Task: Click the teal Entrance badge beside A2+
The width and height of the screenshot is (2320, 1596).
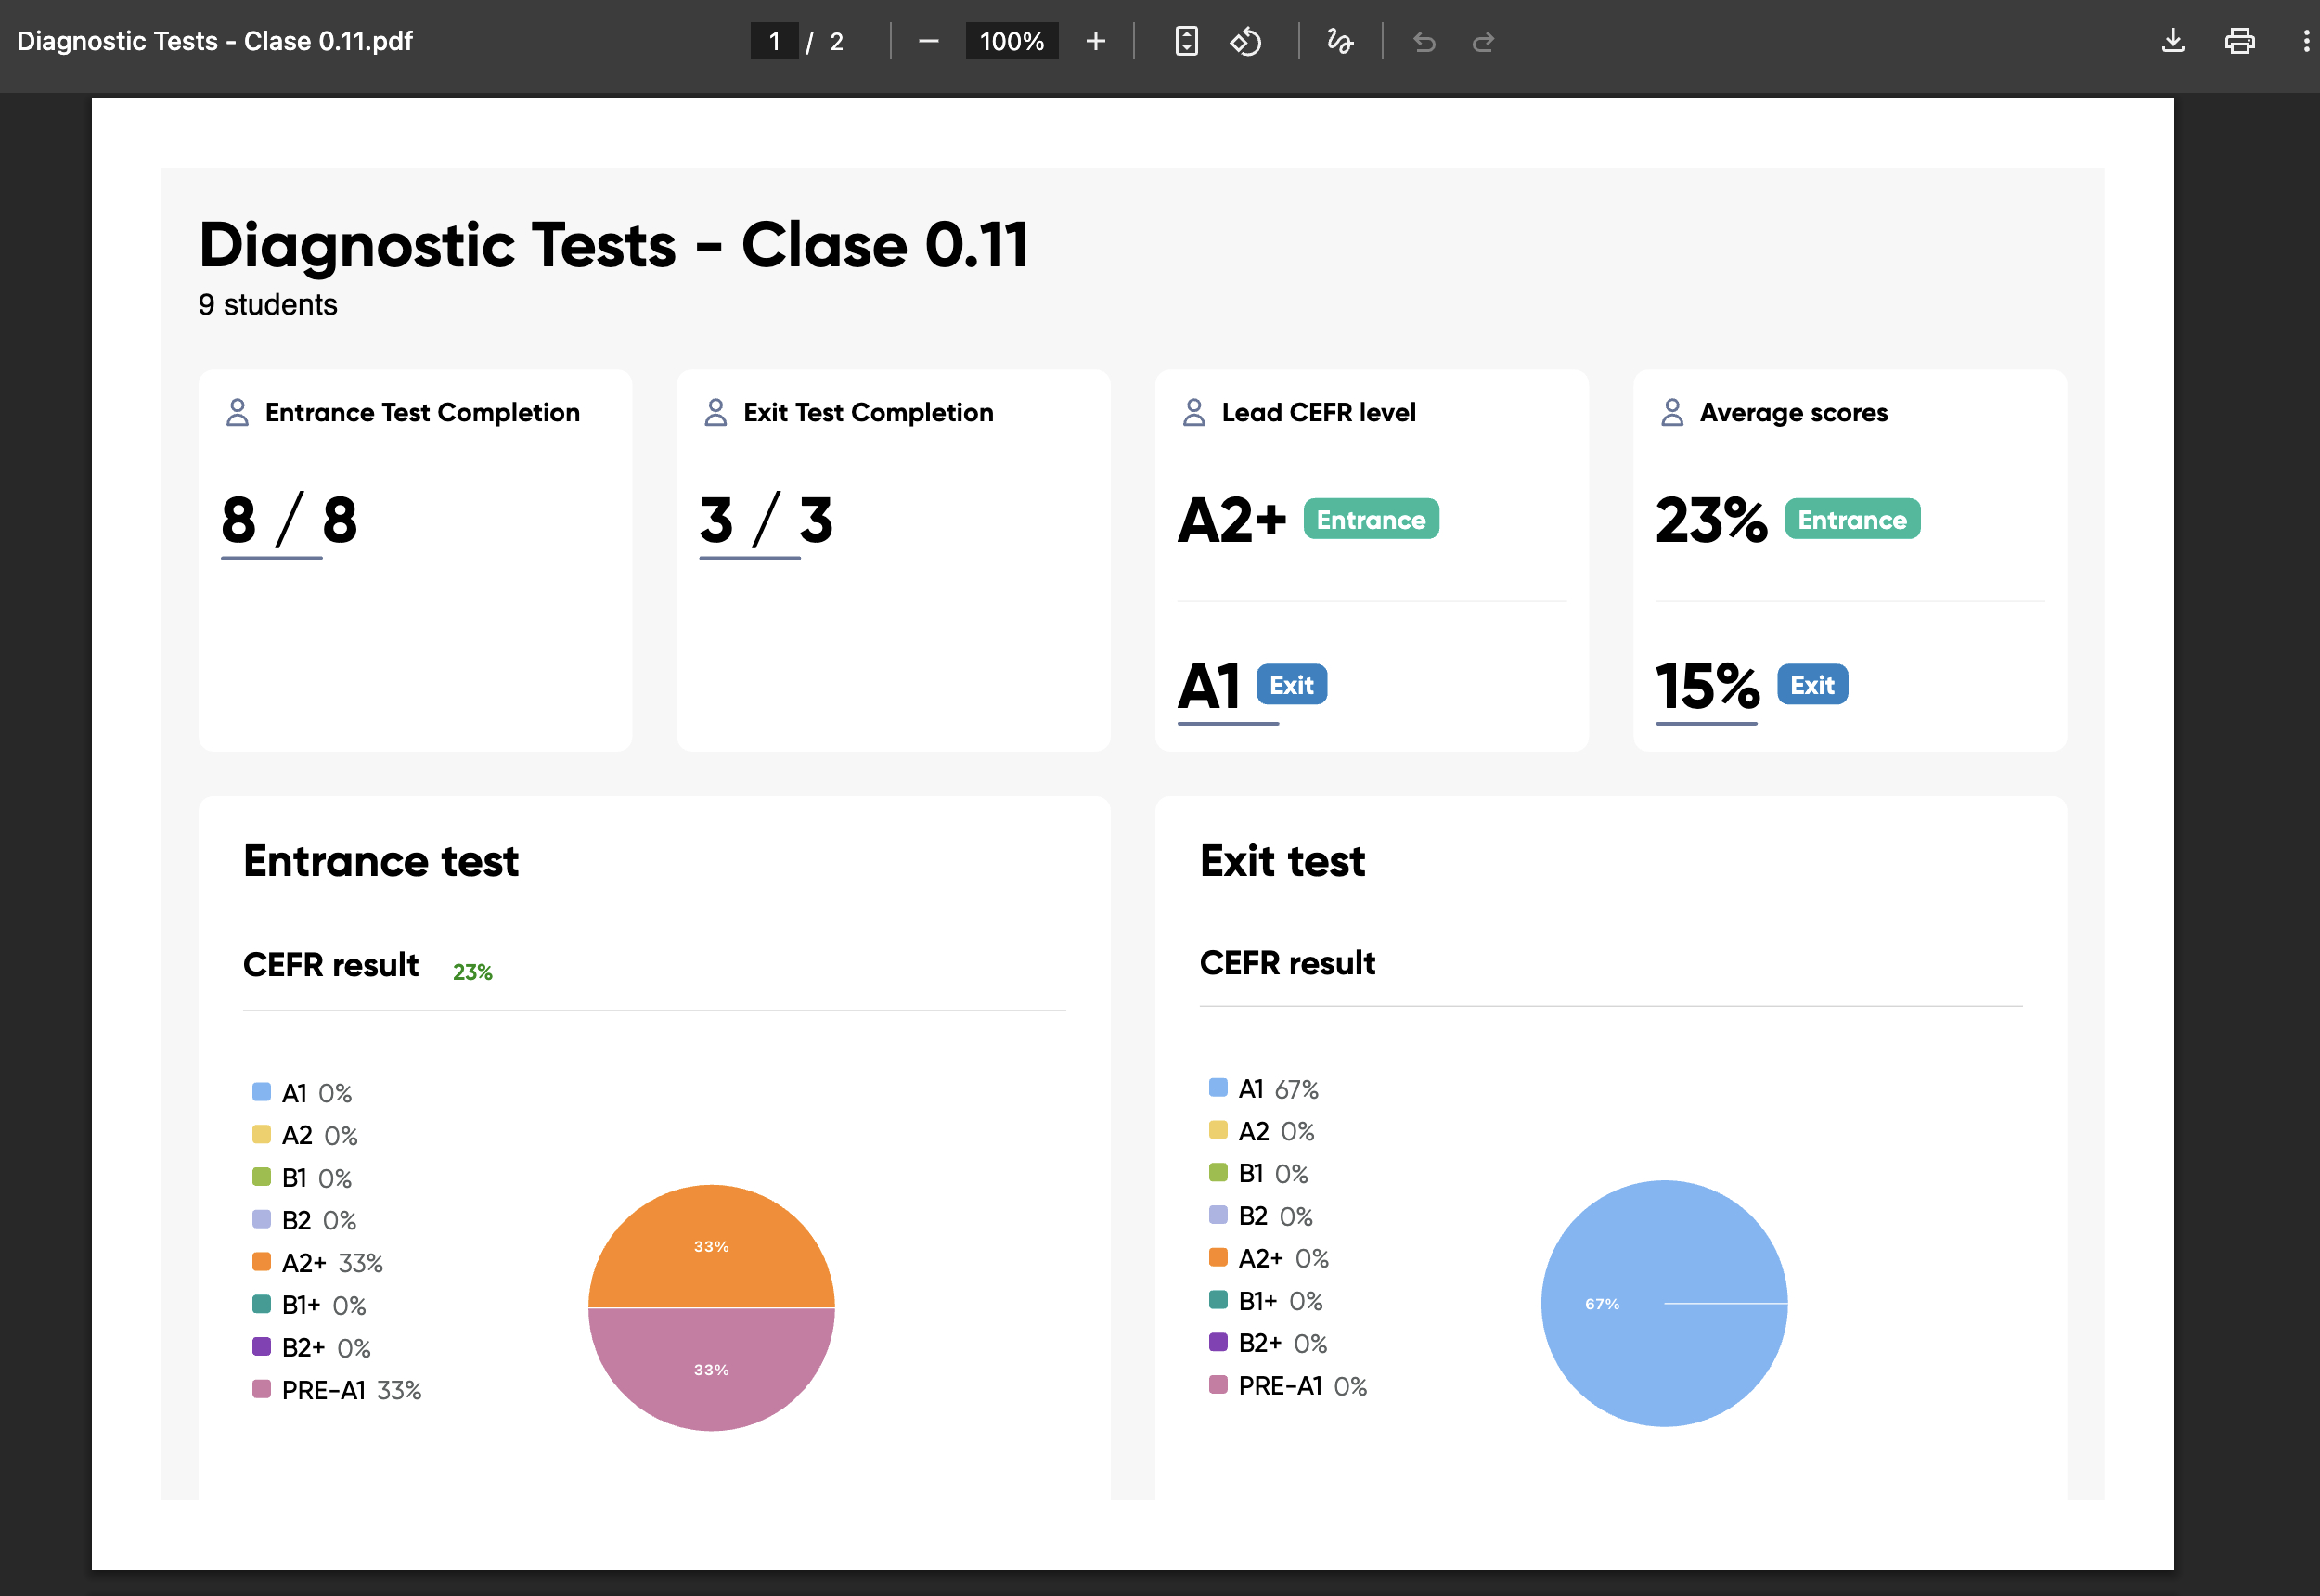Action: 1370,519
